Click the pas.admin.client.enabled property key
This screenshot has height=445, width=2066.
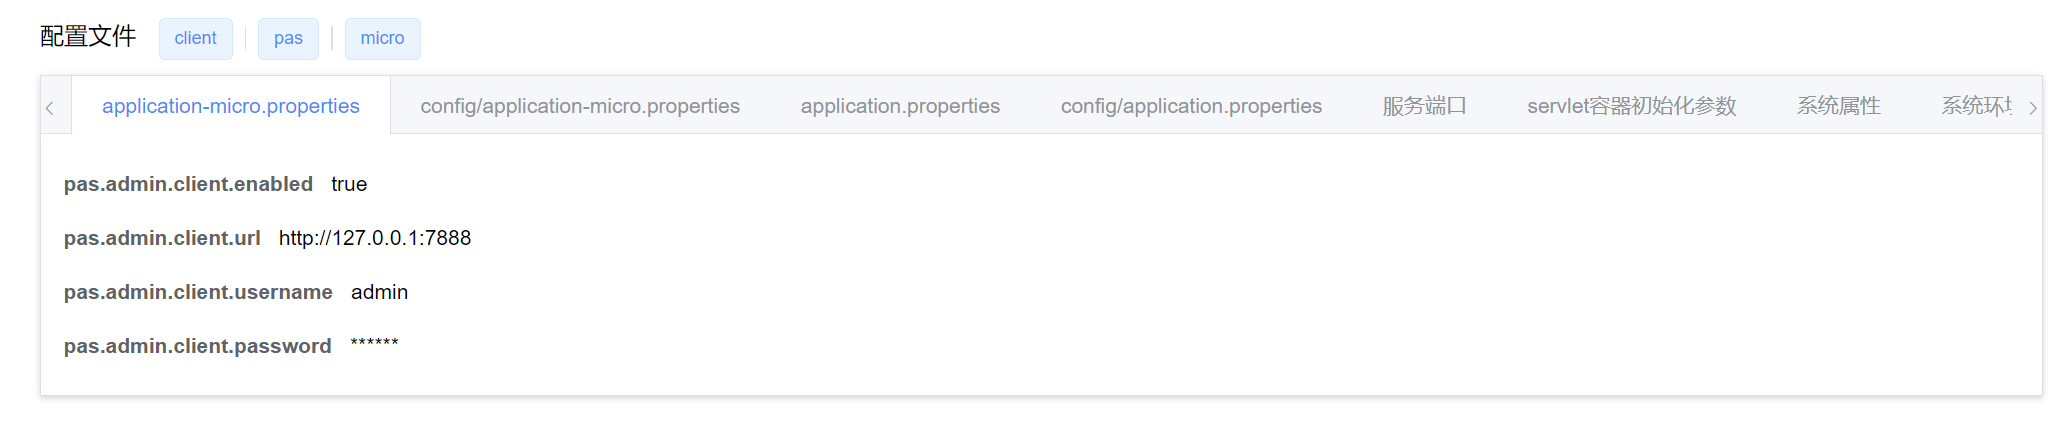coord(188,184)
